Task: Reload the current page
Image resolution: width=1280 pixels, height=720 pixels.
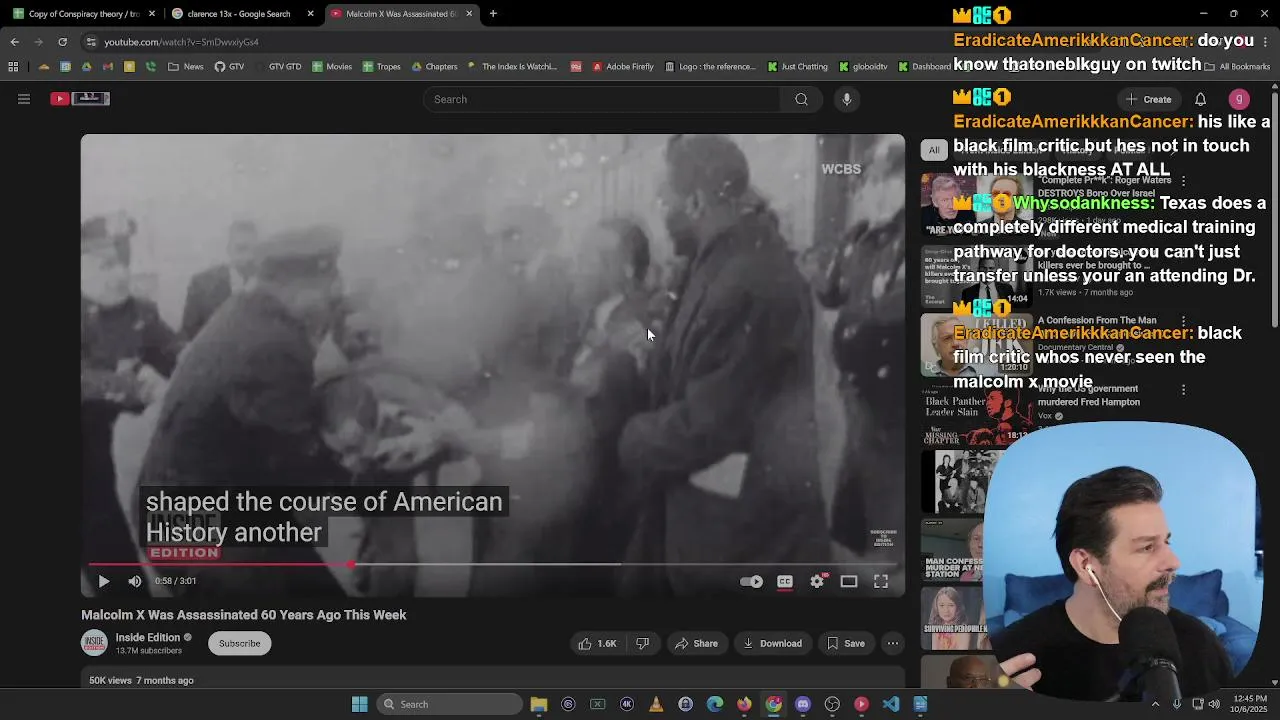Action: (x=63, y=42)
